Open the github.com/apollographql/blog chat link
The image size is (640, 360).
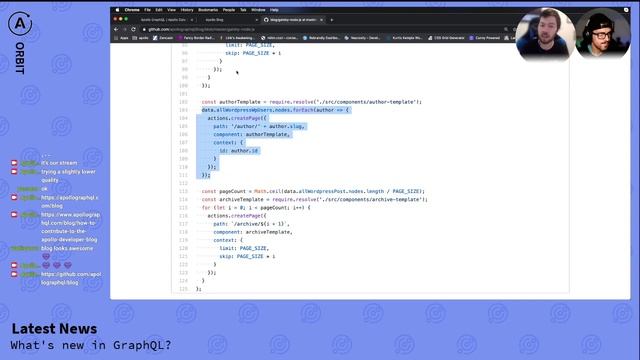pos(71,278)
